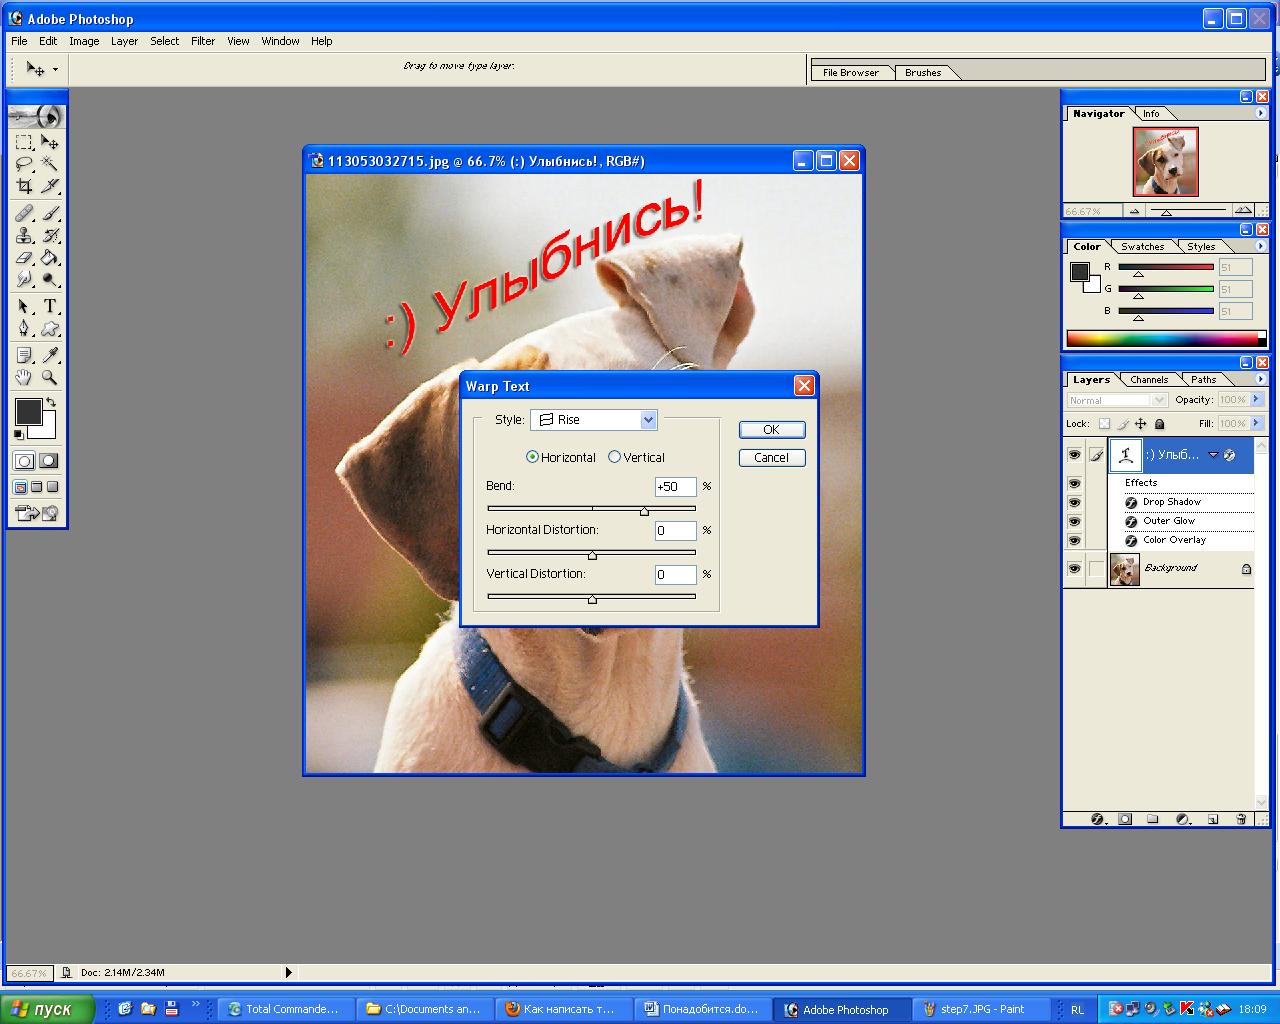This screenshot has width=1280, height=1024.
Task: Select the Zoom magnifier tool
Action: (50, 378)
